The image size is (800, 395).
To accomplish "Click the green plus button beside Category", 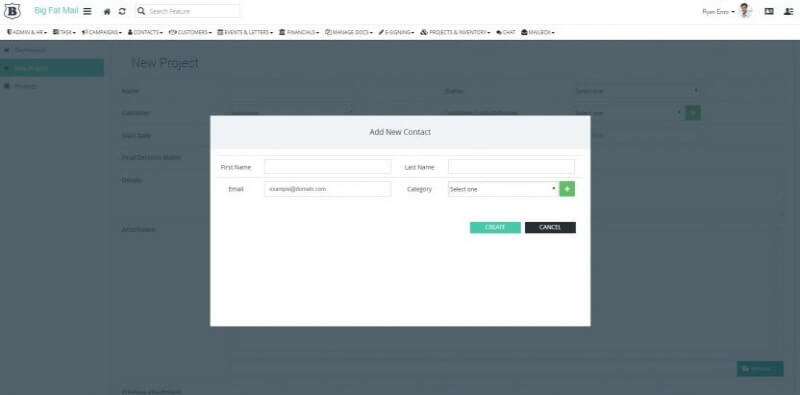I will tap(567, 189).
